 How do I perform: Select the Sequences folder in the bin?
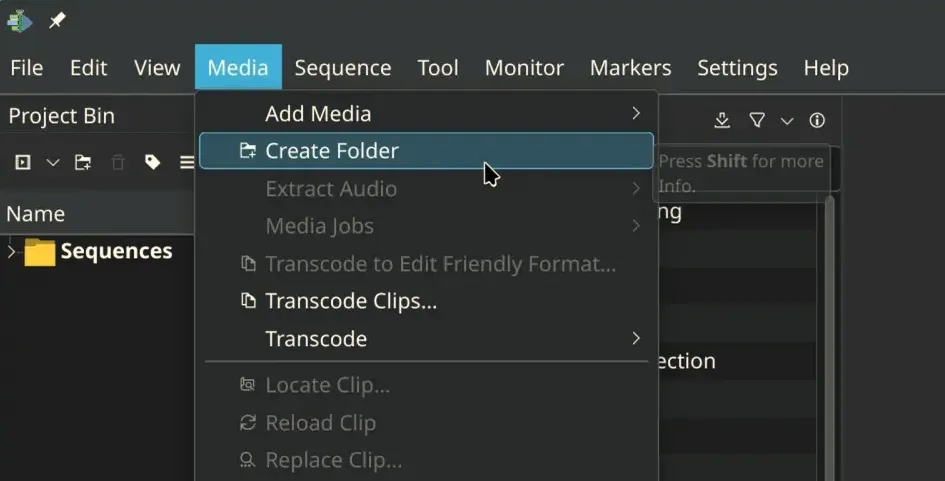(115, 251)
